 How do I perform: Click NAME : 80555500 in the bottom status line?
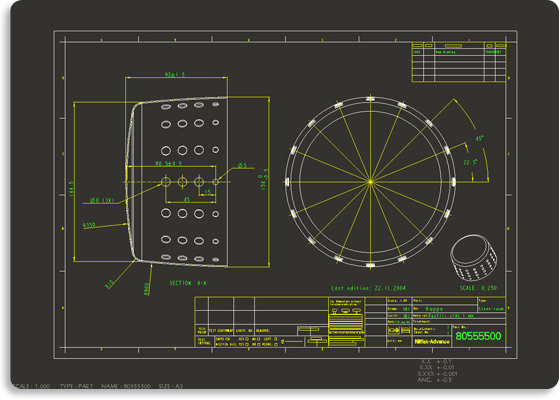pyautogui.click(x=126, y=386)
